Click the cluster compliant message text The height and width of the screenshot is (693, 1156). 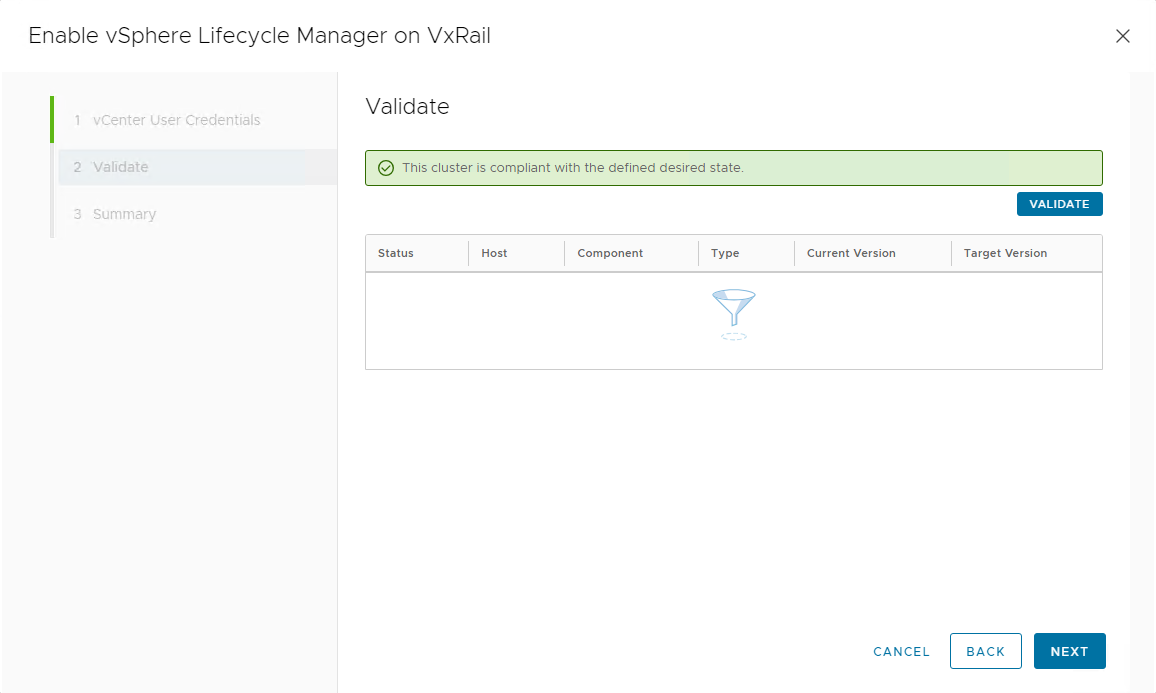click(x=572, y=168)
